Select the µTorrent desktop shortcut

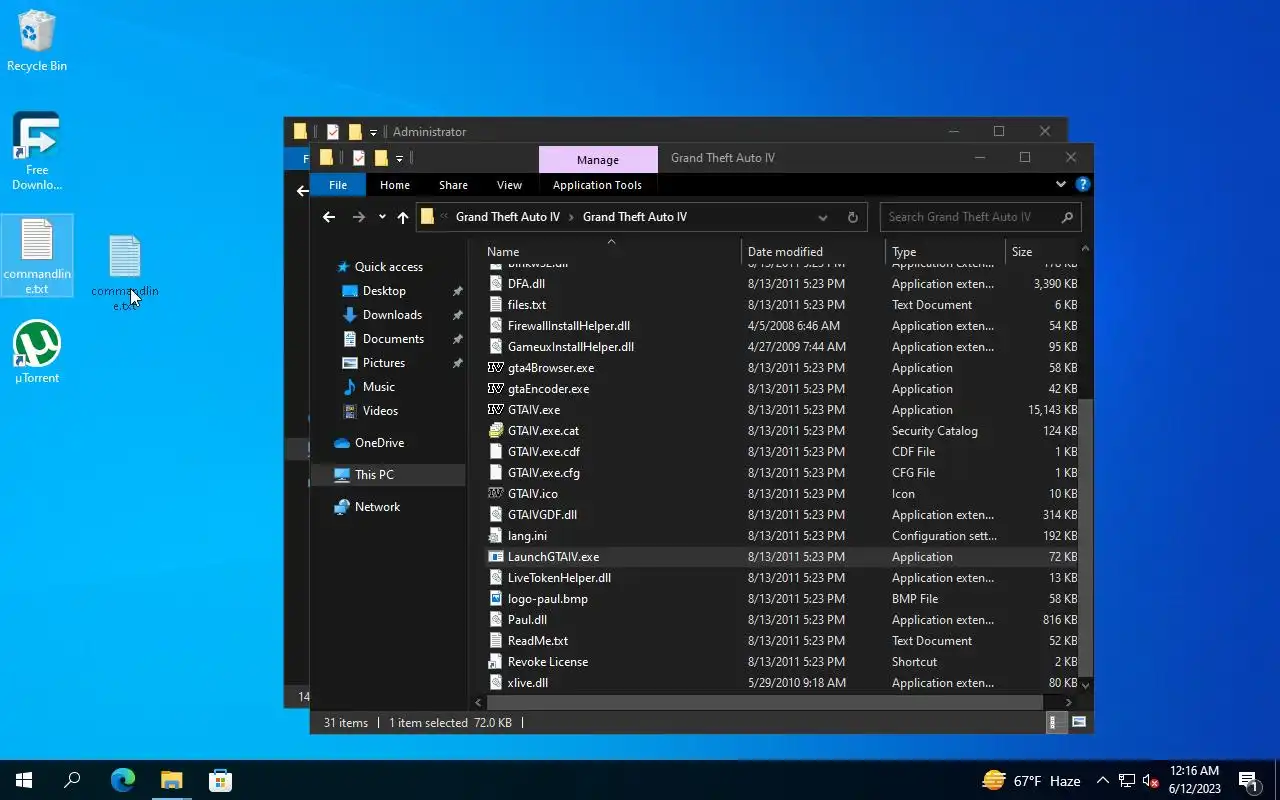(37, 352)
